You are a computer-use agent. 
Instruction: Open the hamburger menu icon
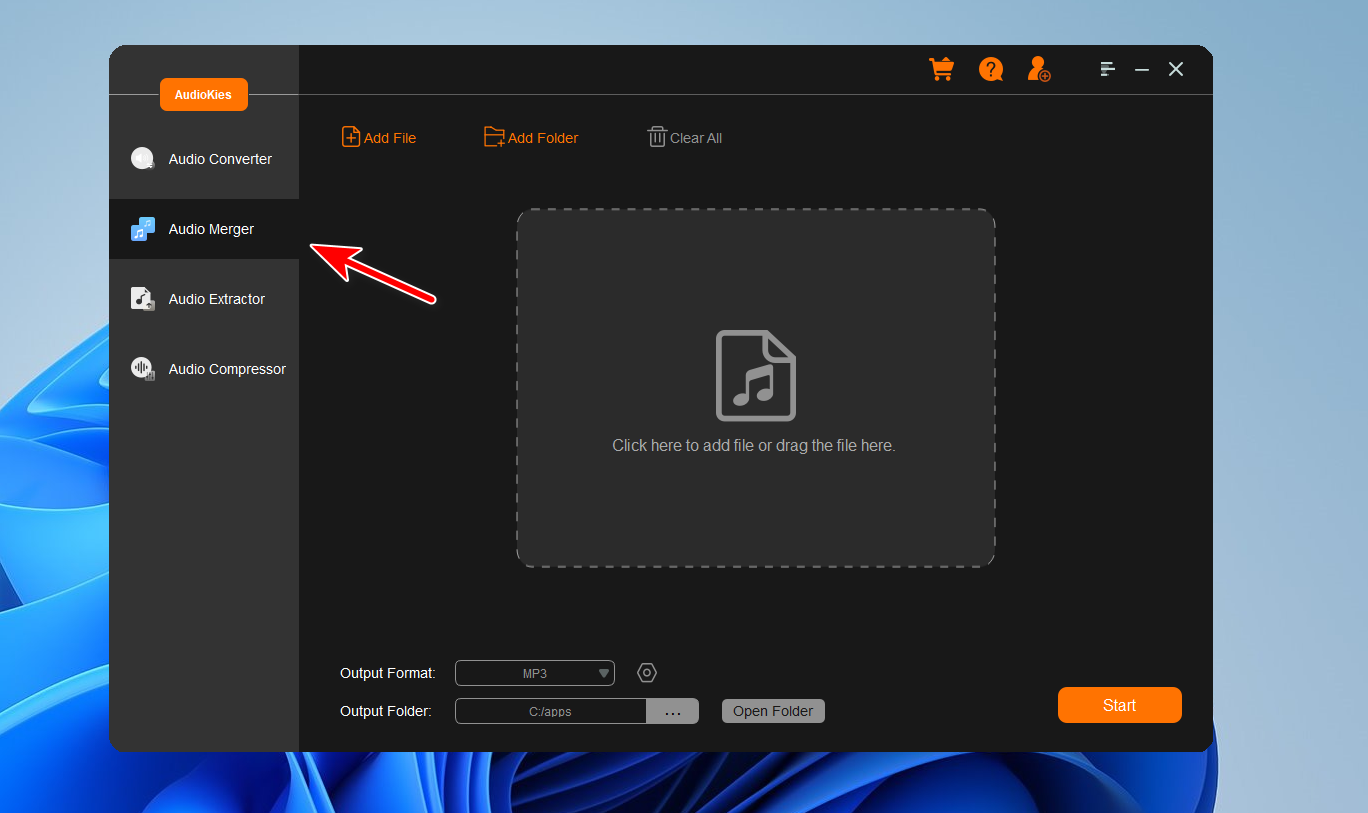pos(1107,69)
